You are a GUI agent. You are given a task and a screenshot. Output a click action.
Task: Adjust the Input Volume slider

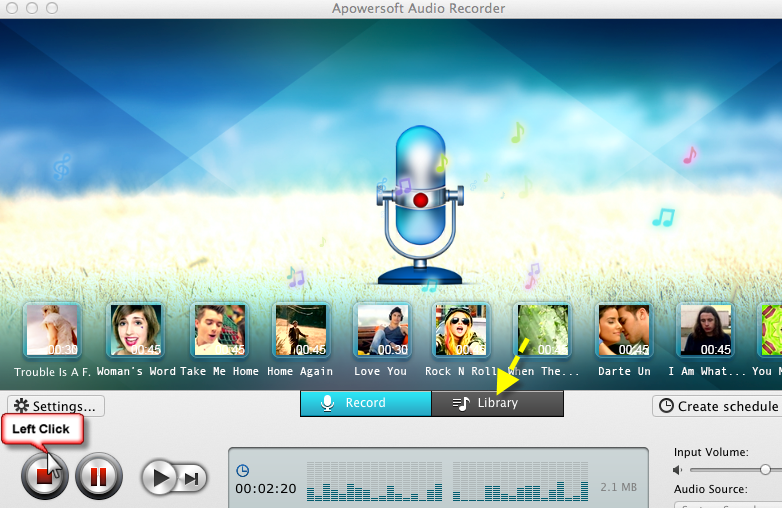[x=764, y=470]
